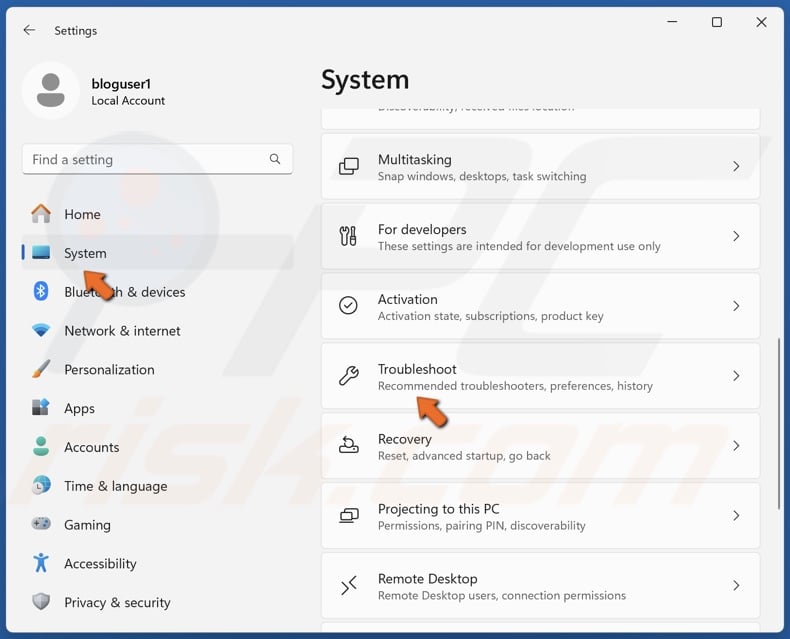790x639 pixels.
Task: Click the back arrow in Settings
Action: click(29, 30)
